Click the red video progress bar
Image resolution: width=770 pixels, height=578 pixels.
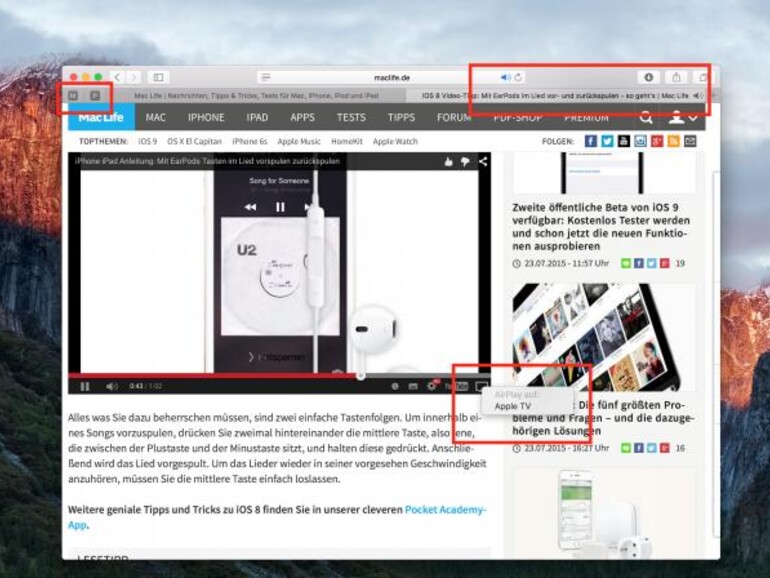pyautogui.click(x=214, y=376)
